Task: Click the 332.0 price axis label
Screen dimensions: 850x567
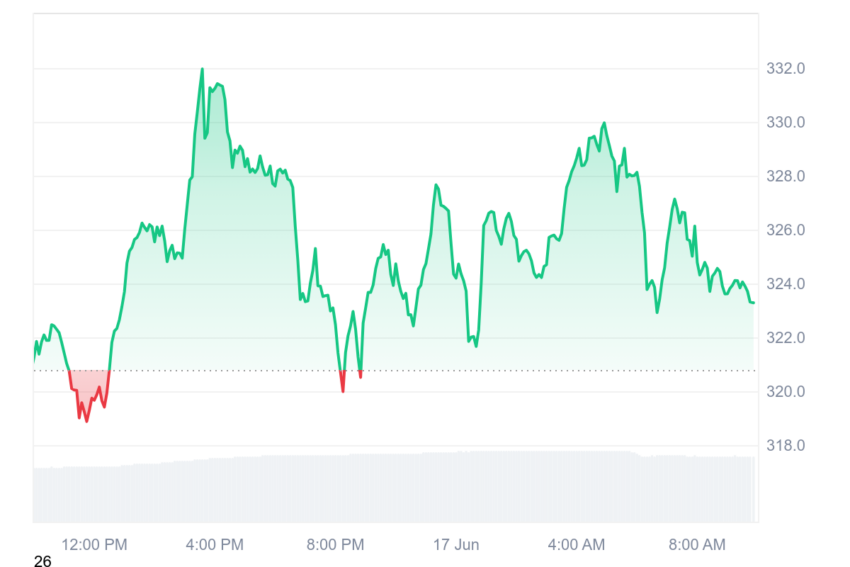Action: (785, 68)
